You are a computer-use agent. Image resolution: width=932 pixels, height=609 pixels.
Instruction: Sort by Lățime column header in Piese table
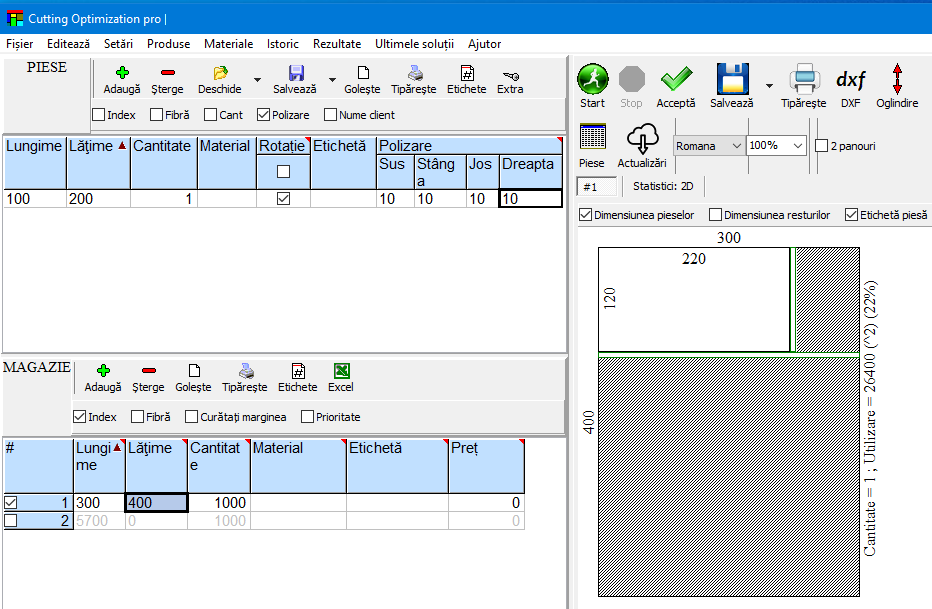tap(97, 146)
